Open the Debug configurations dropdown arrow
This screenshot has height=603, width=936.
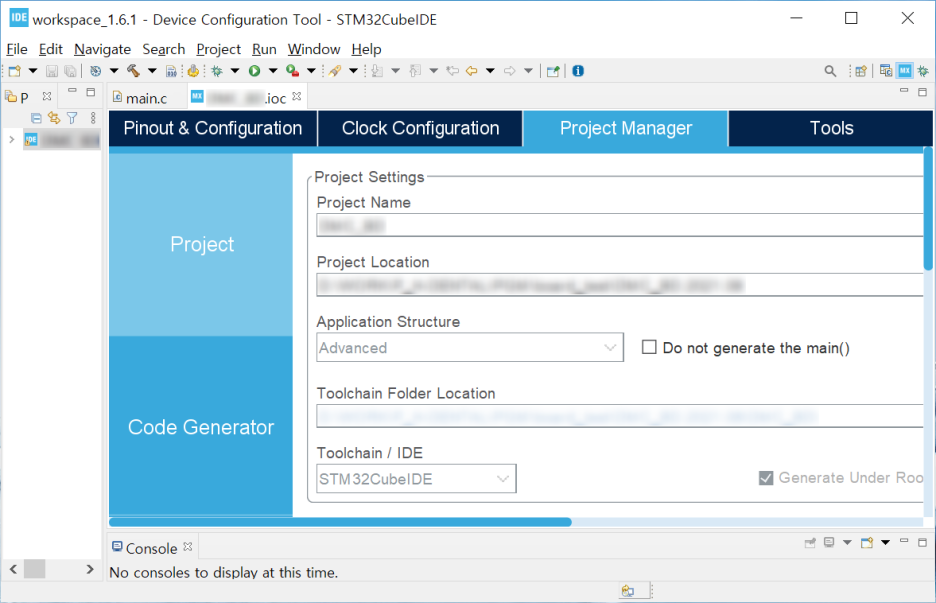[235, 71]
